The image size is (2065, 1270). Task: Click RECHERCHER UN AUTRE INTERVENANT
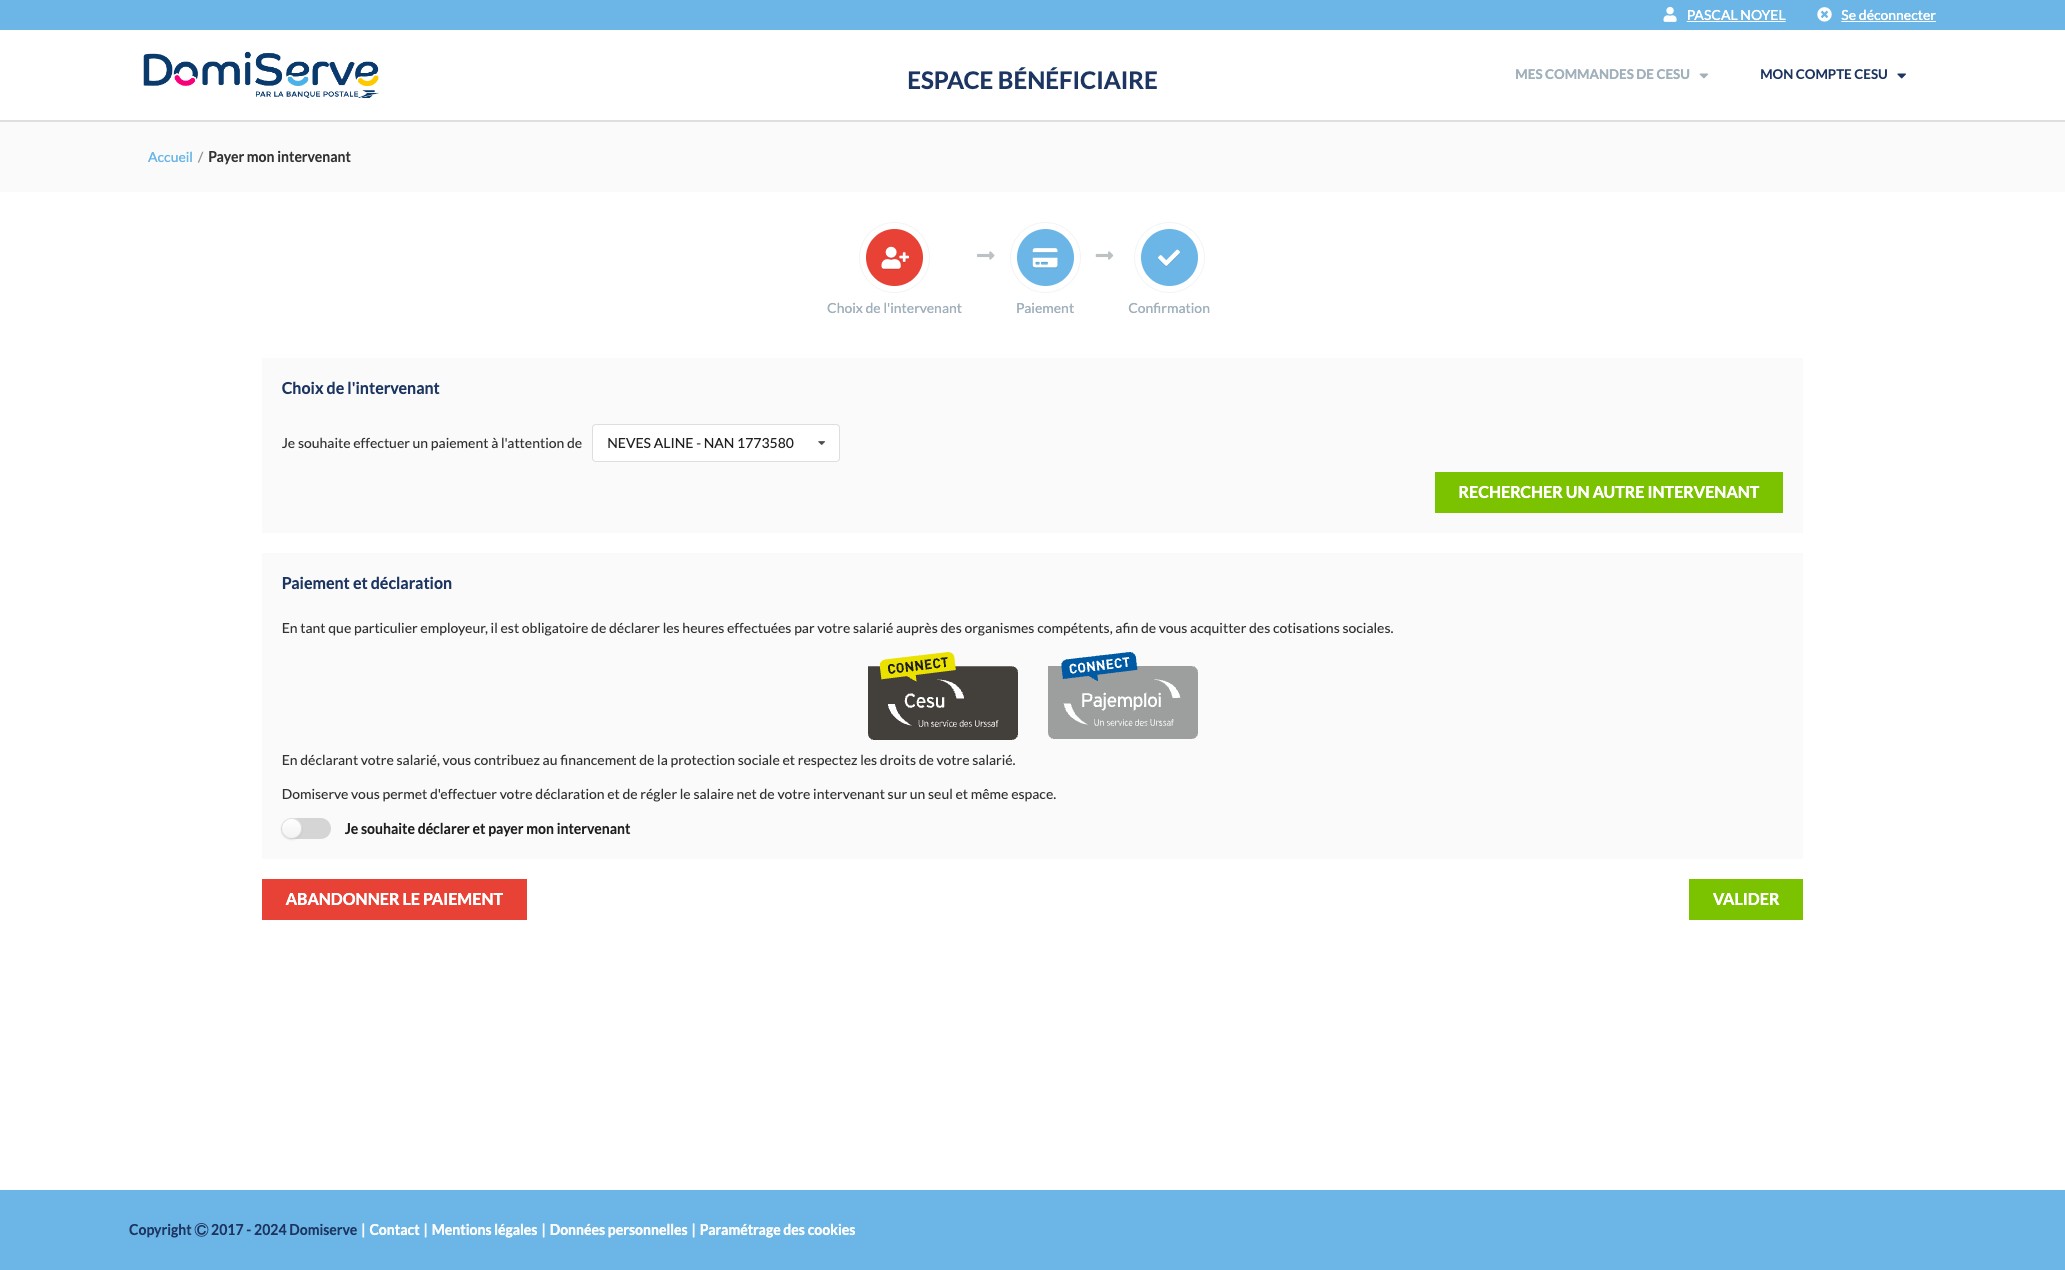pos(1608,491)
